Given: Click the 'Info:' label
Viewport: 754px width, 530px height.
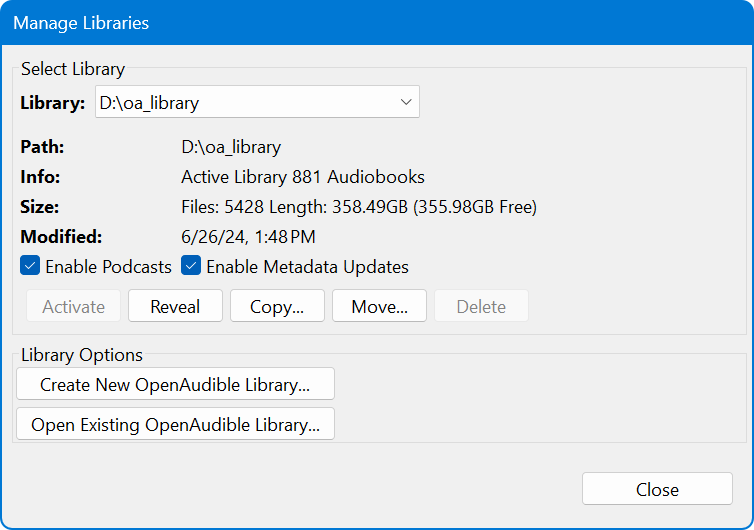Looking at the screenshot, I should click(x=40, y=177).
